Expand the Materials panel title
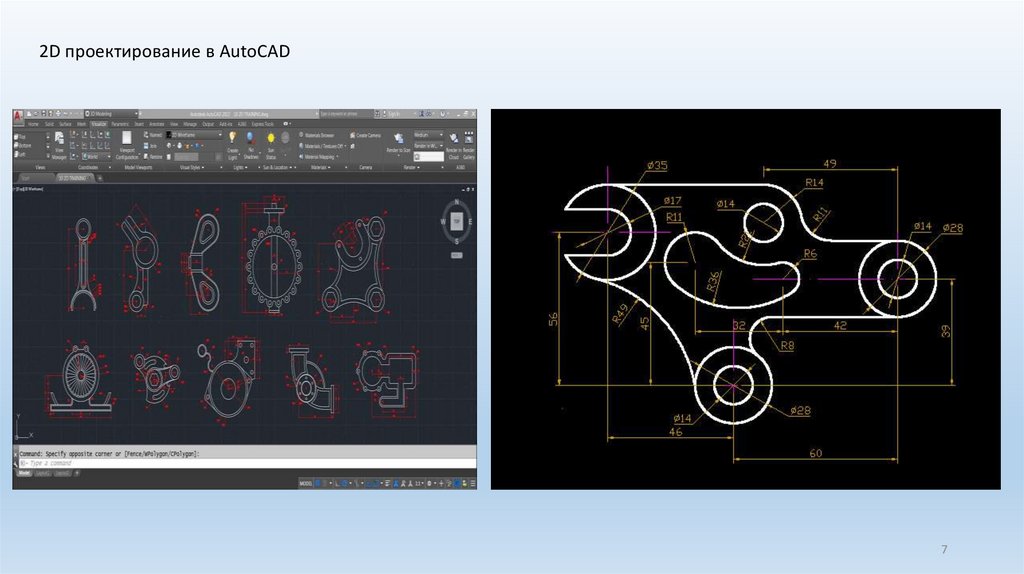This screenshot has width=1024, height=574. 320,167
